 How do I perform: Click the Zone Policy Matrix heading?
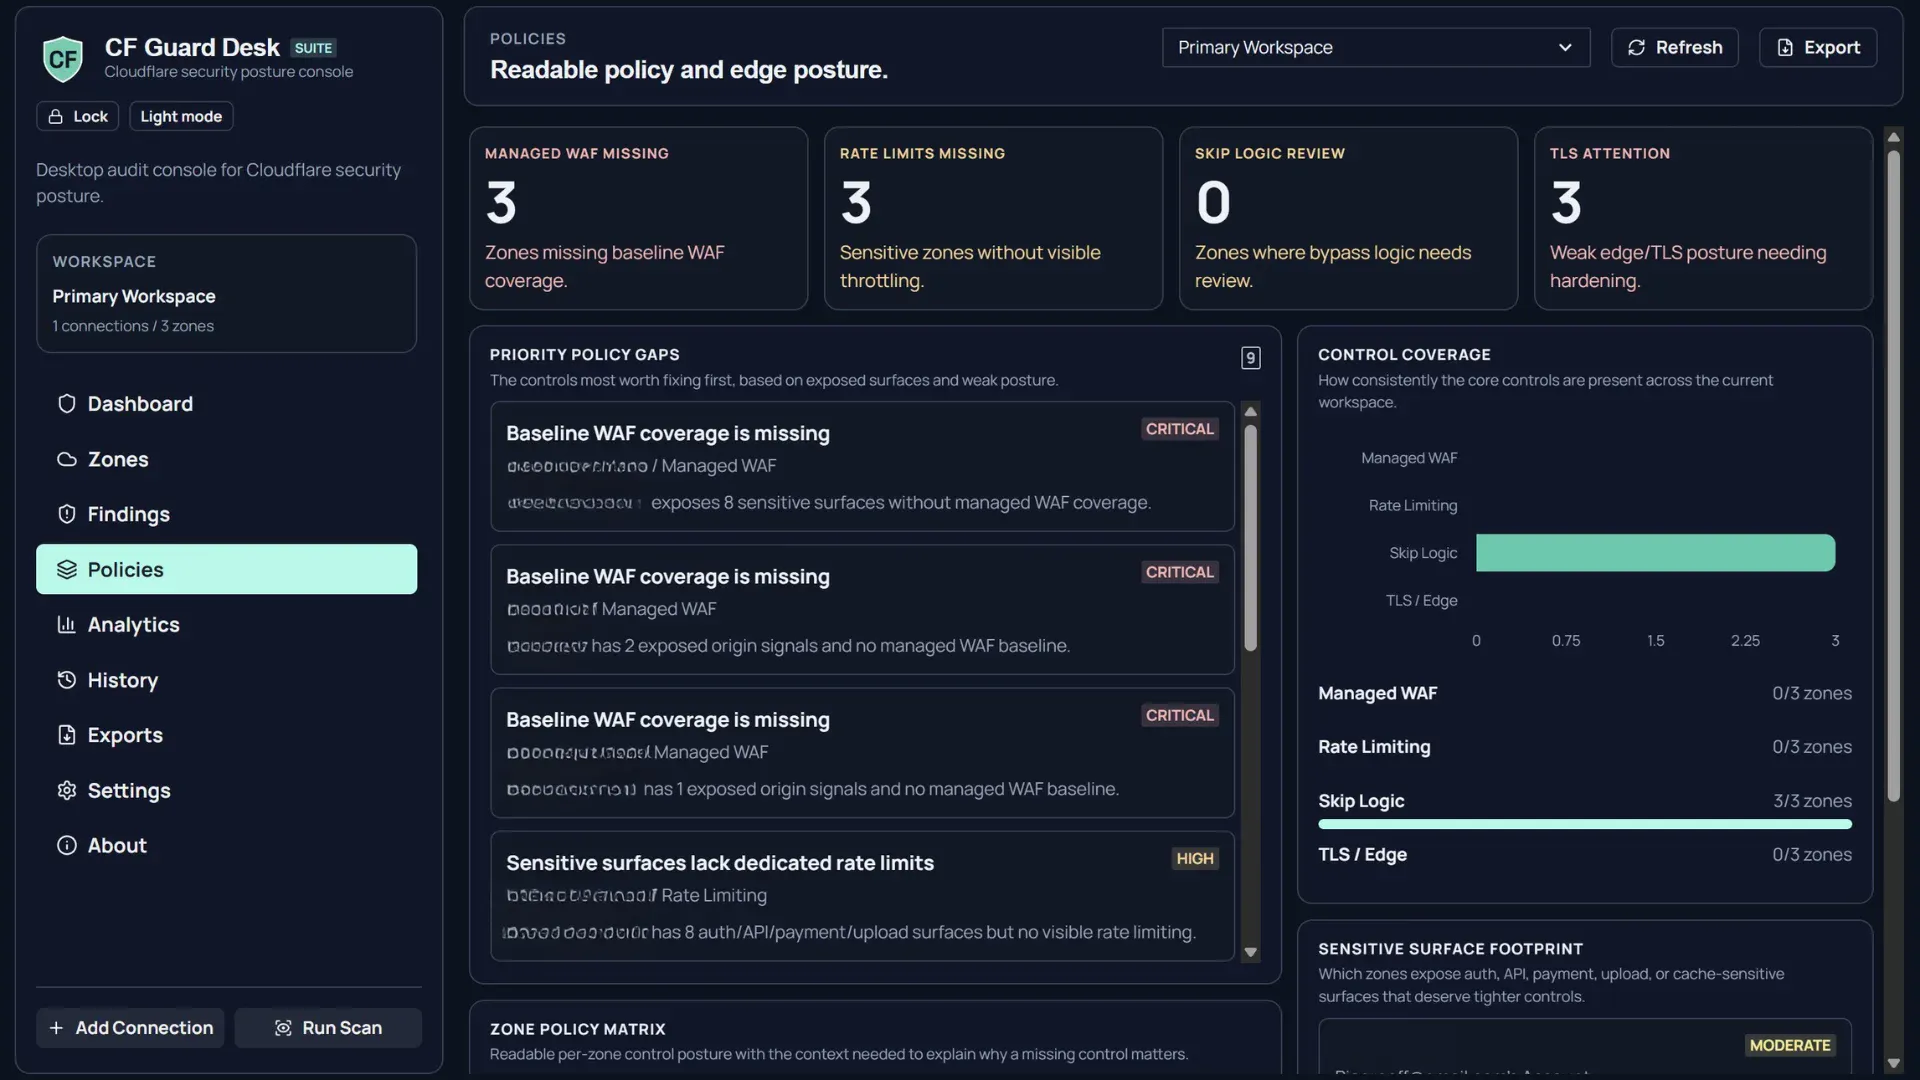click(578, 1029)
